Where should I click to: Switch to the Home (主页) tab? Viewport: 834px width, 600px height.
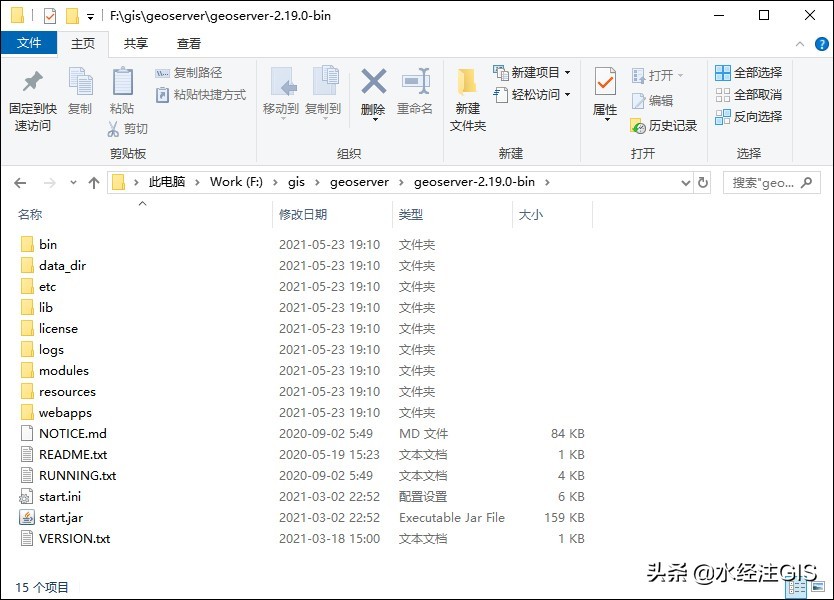tap(83, 44)
